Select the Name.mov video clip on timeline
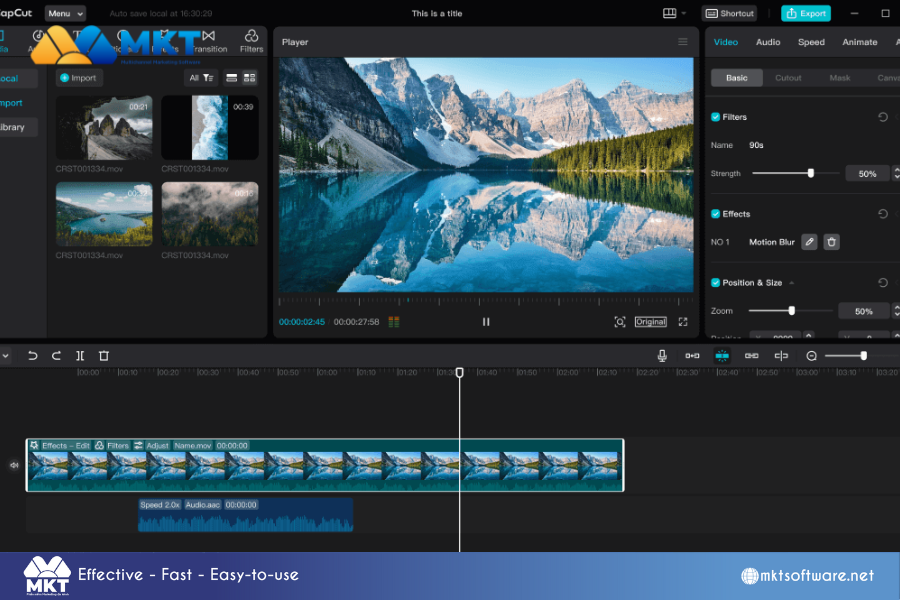 click(325, 465)
